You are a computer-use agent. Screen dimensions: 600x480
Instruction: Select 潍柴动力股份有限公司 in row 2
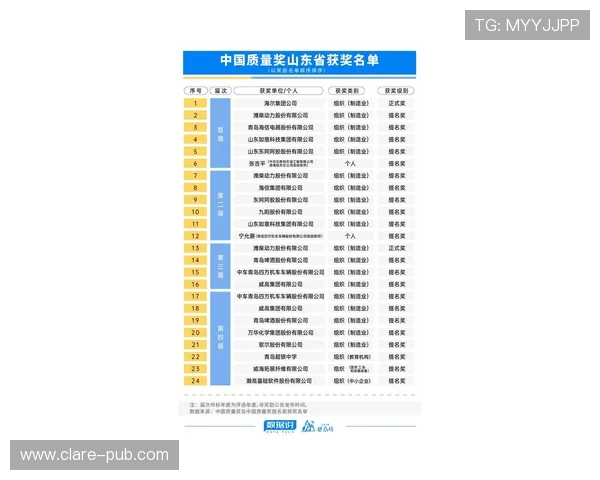(x=280, y=115)
